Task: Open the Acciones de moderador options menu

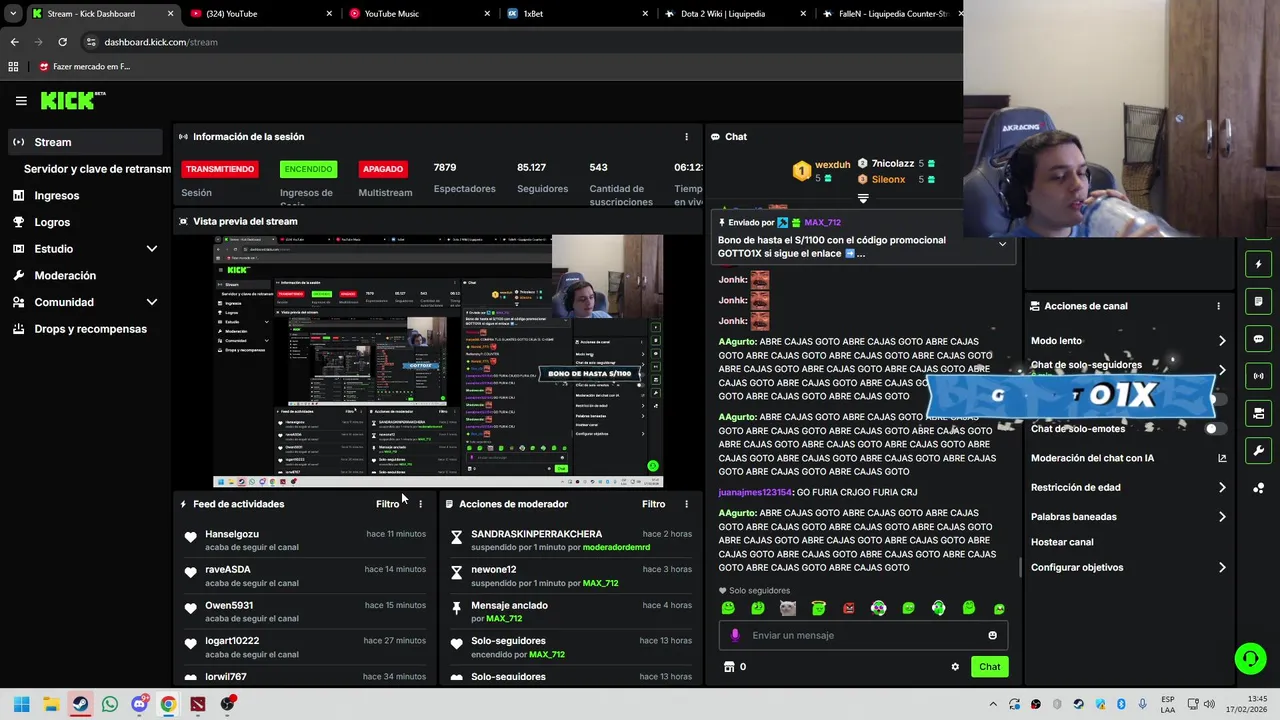Action: coord(686,504)
